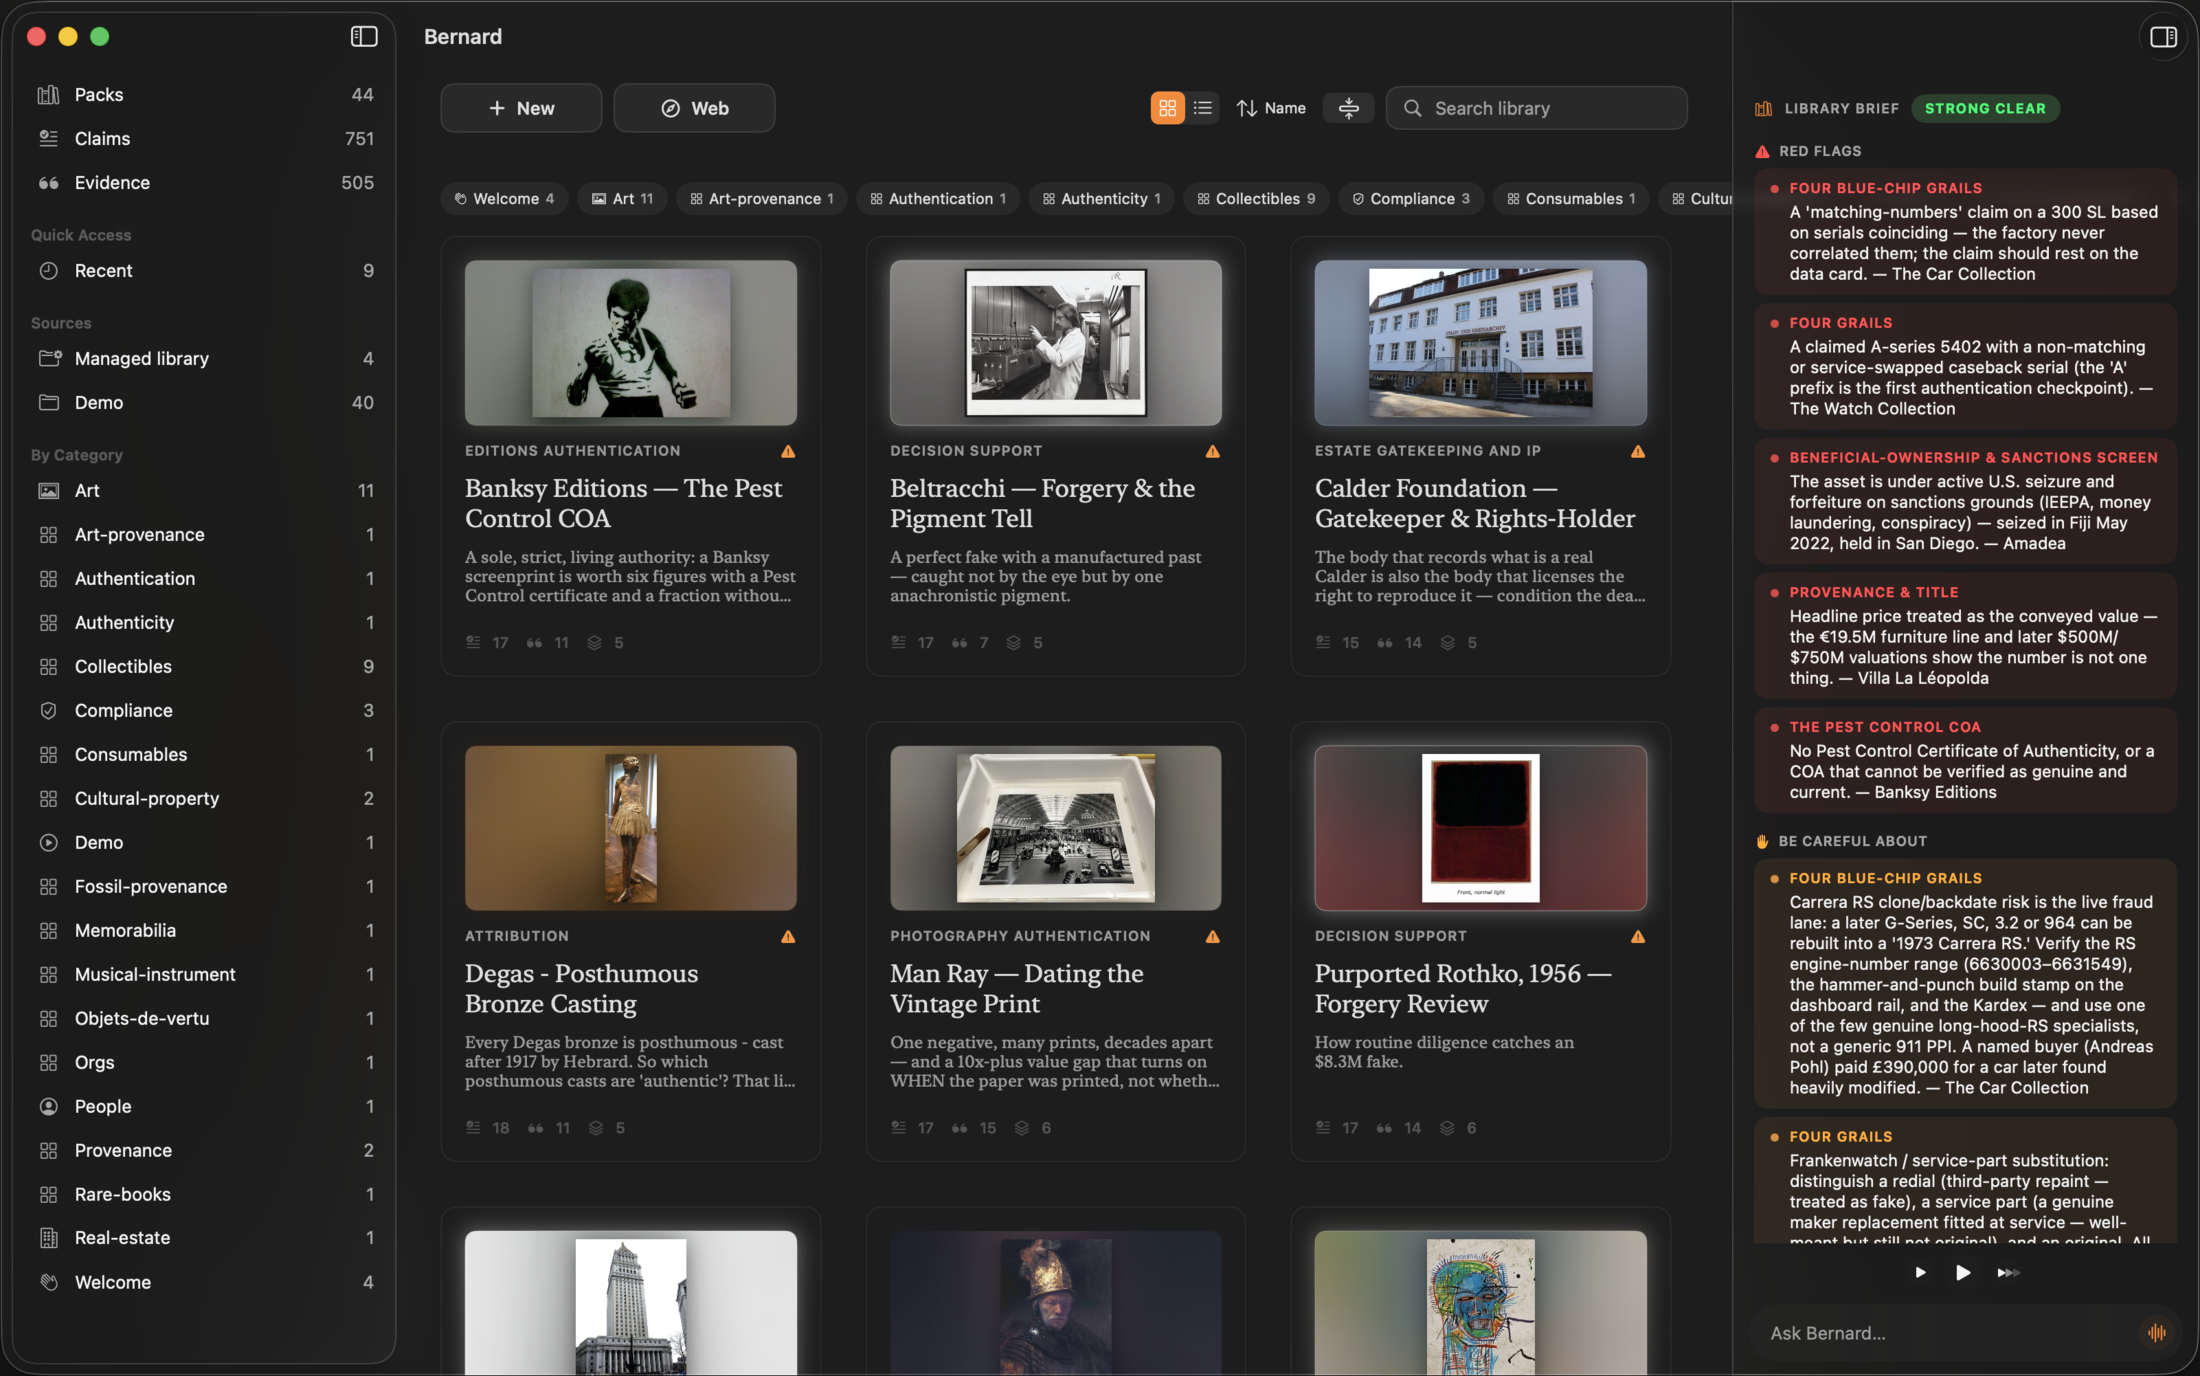Open the Beneficial-Ownership & Sanctions Screen flag

pos(1965,501)
